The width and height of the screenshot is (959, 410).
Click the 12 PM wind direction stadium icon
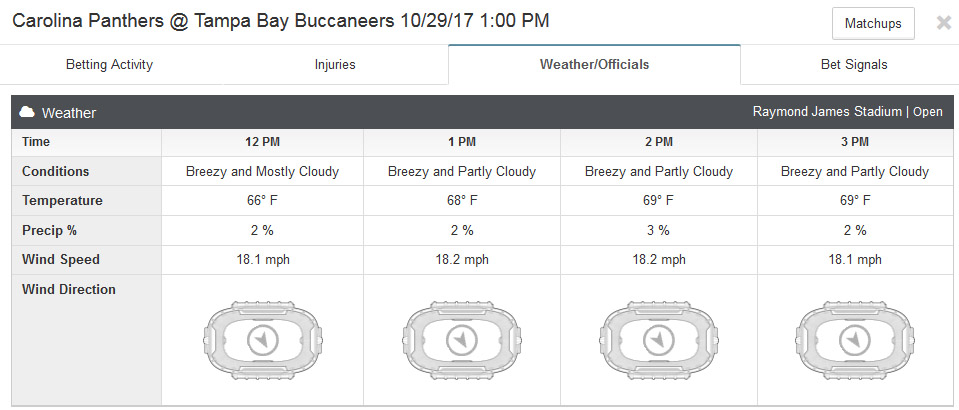tap(263, 339)
